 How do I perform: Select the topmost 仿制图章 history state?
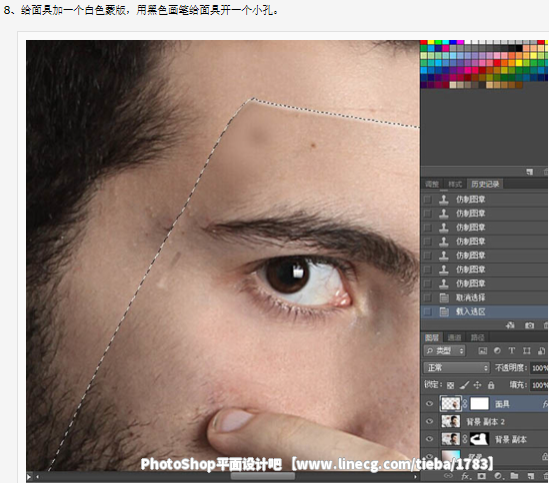tap(485, 200)
